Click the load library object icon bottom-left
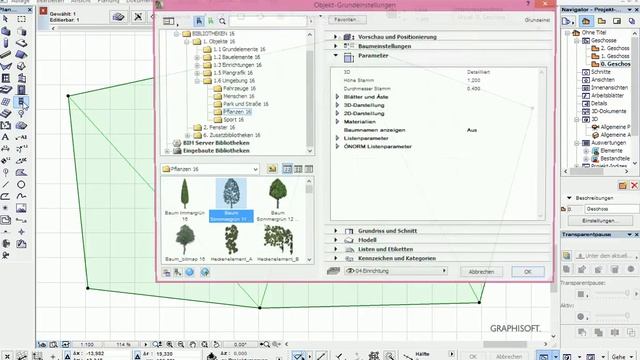Image resolution: width=640 pixels, height=360 pixels. point(167,272)
